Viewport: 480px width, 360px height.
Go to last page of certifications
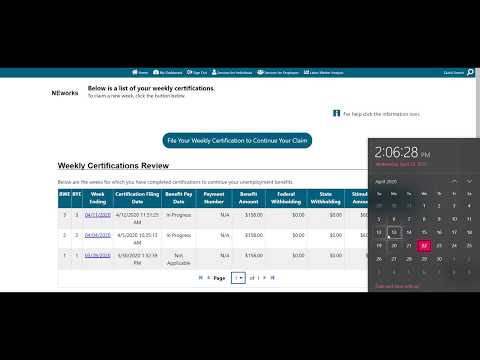pyautogui.click(x=272, y=278)
